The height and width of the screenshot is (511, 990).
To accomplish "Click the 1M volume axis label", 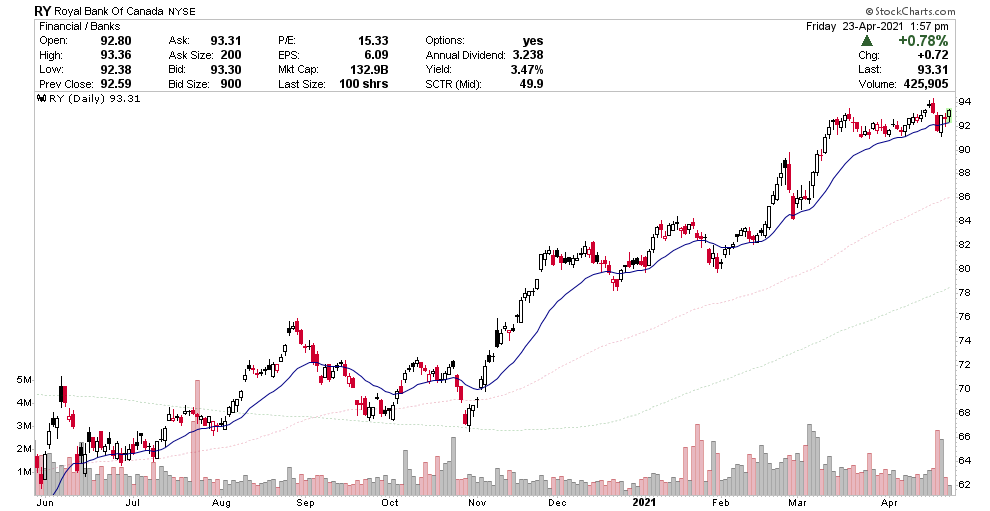I will 24,472.
